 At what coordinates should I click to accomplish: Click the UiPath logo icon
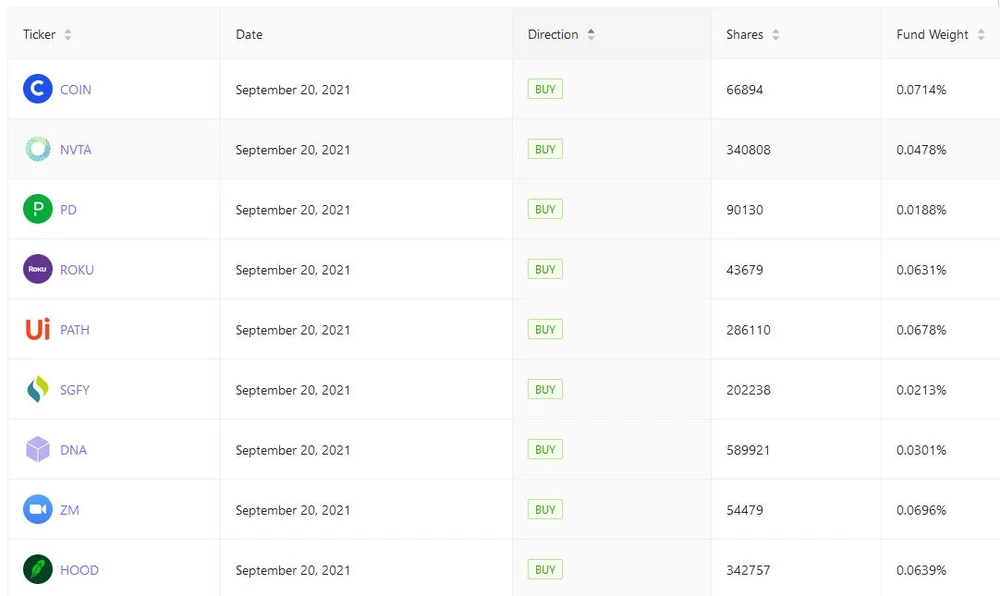38,330
